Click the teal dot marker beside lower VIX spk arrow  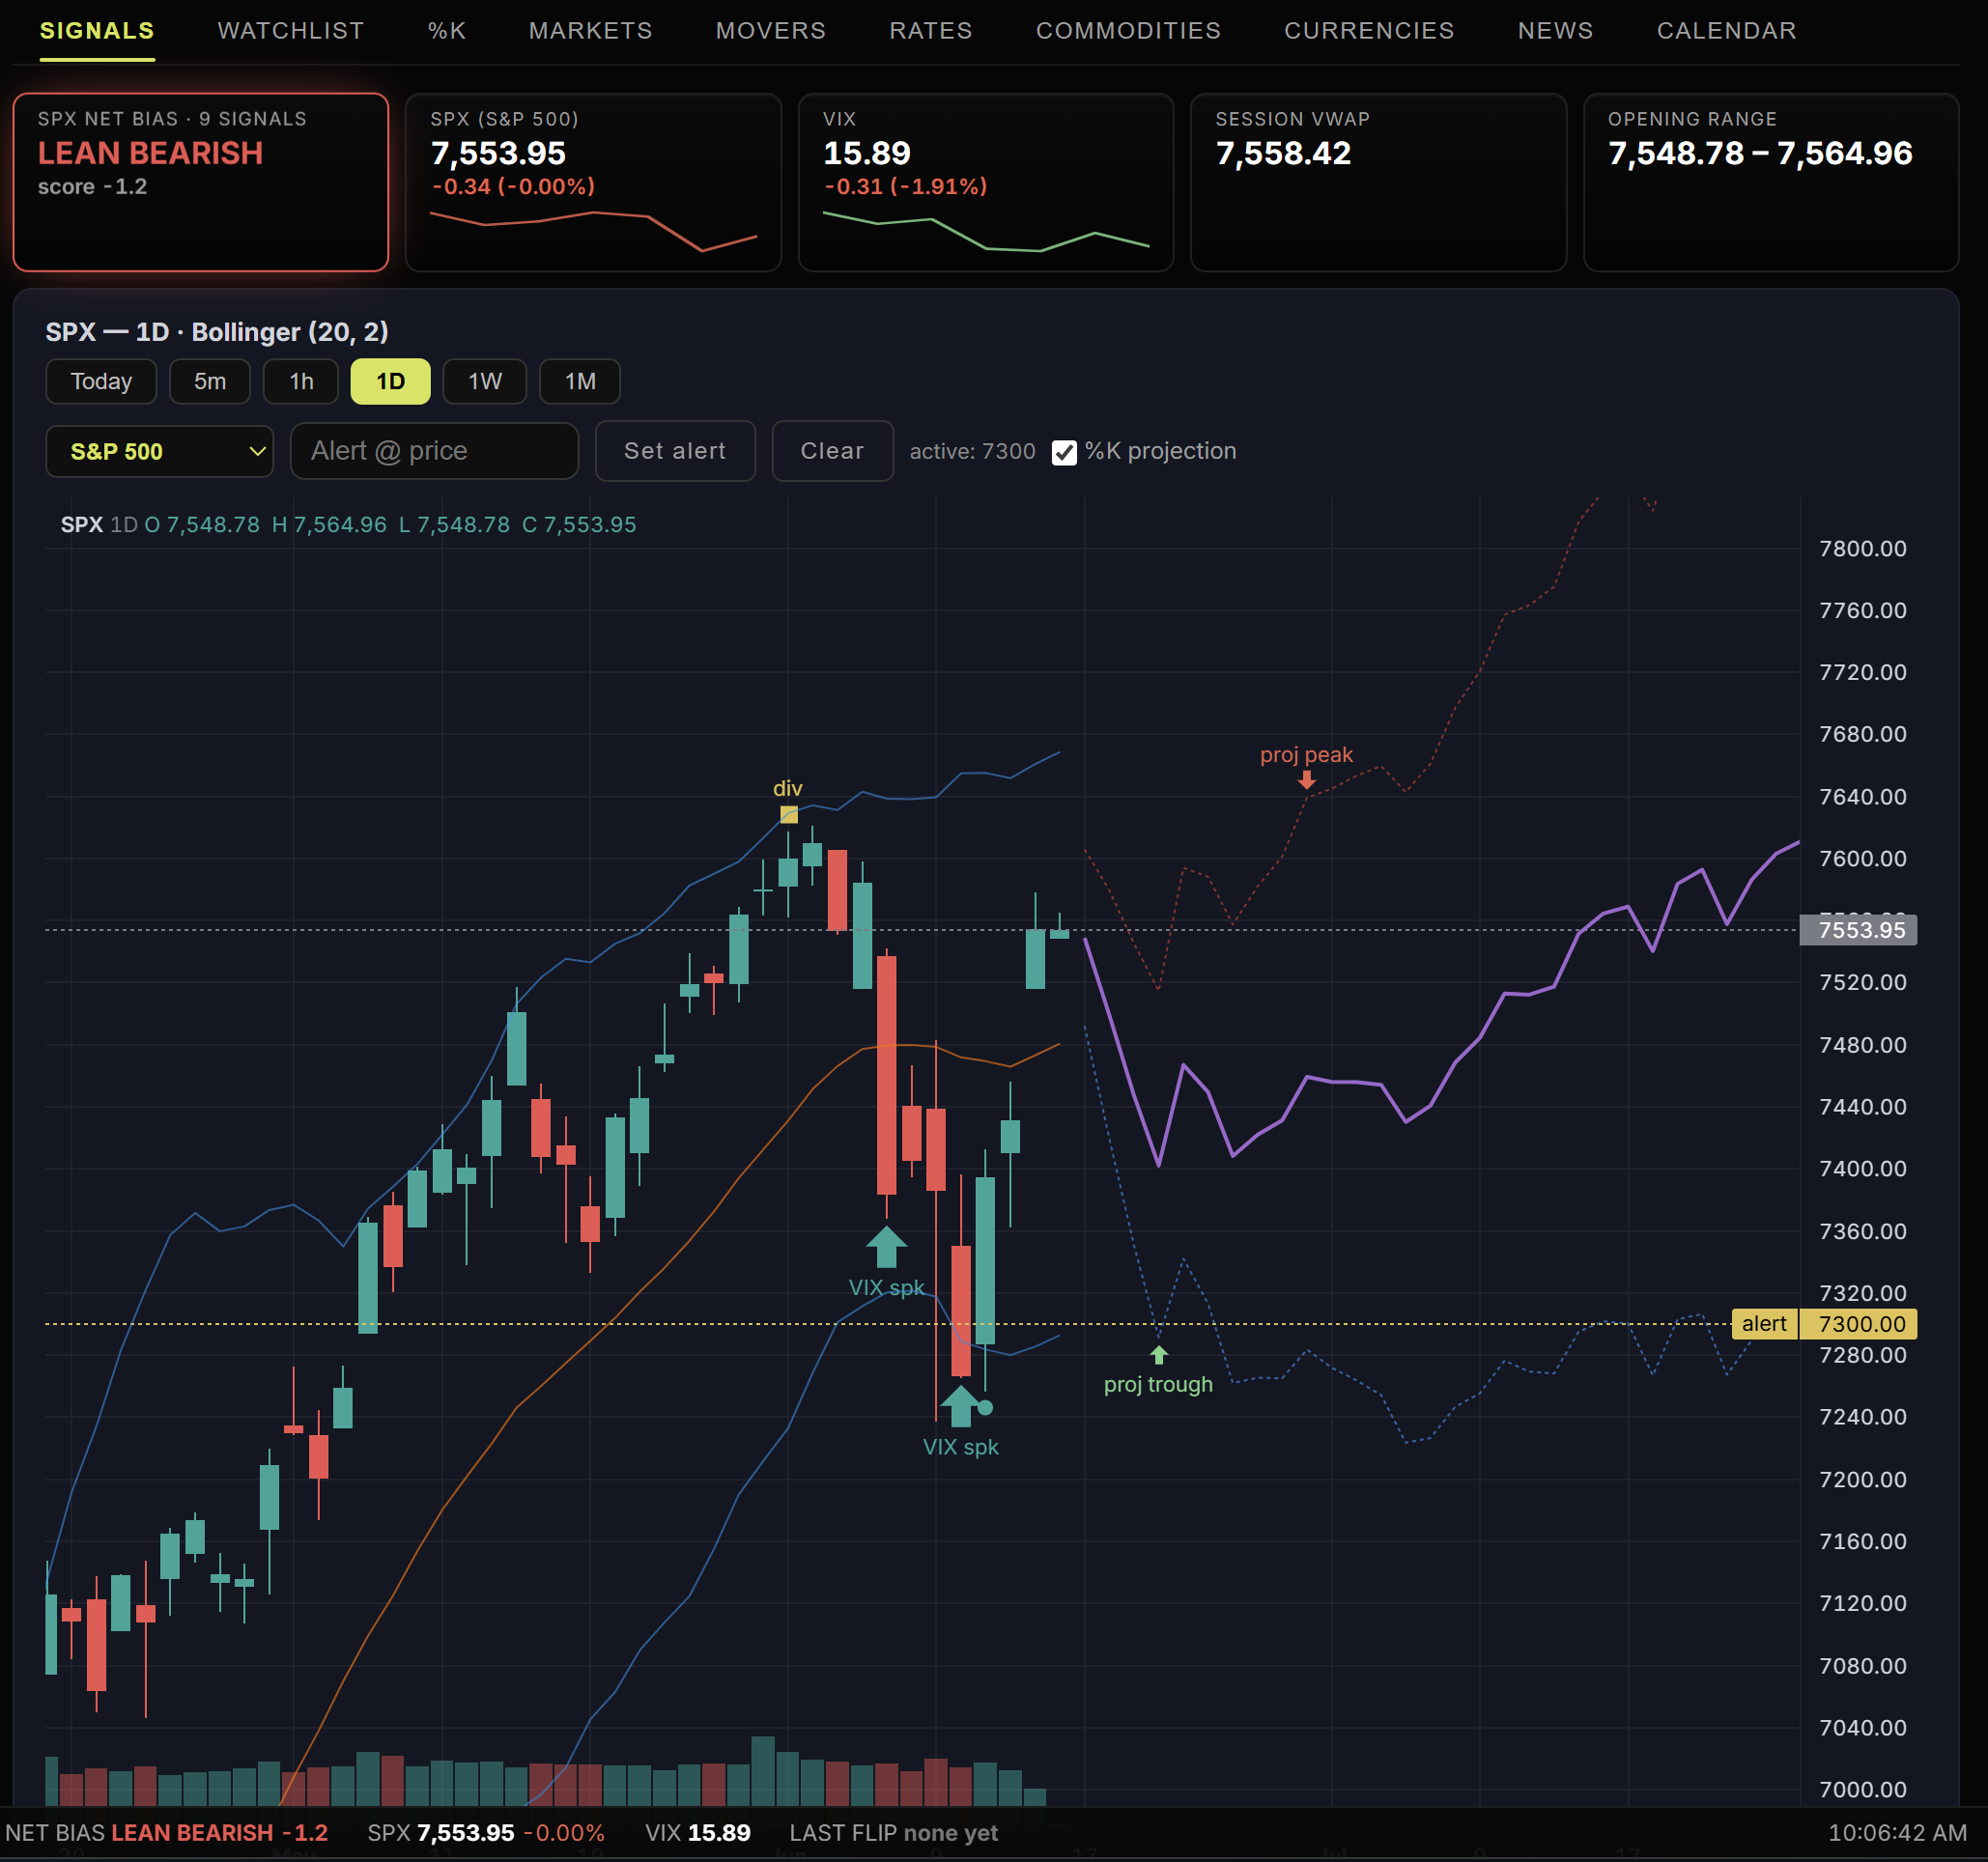tap(985, 1408)
